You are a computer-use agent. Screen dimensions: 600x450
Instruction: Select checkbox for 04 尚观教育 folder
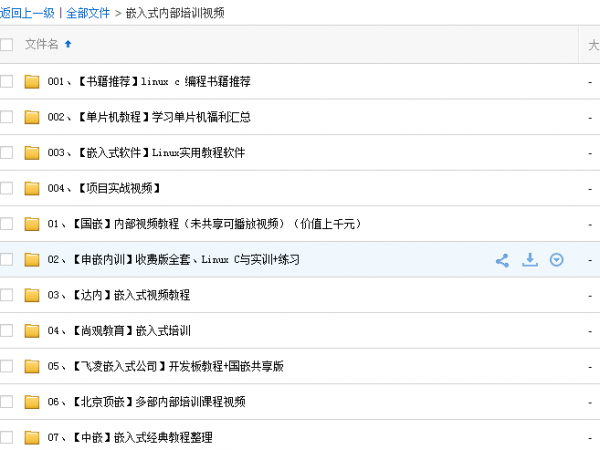(x=7, y=331)
